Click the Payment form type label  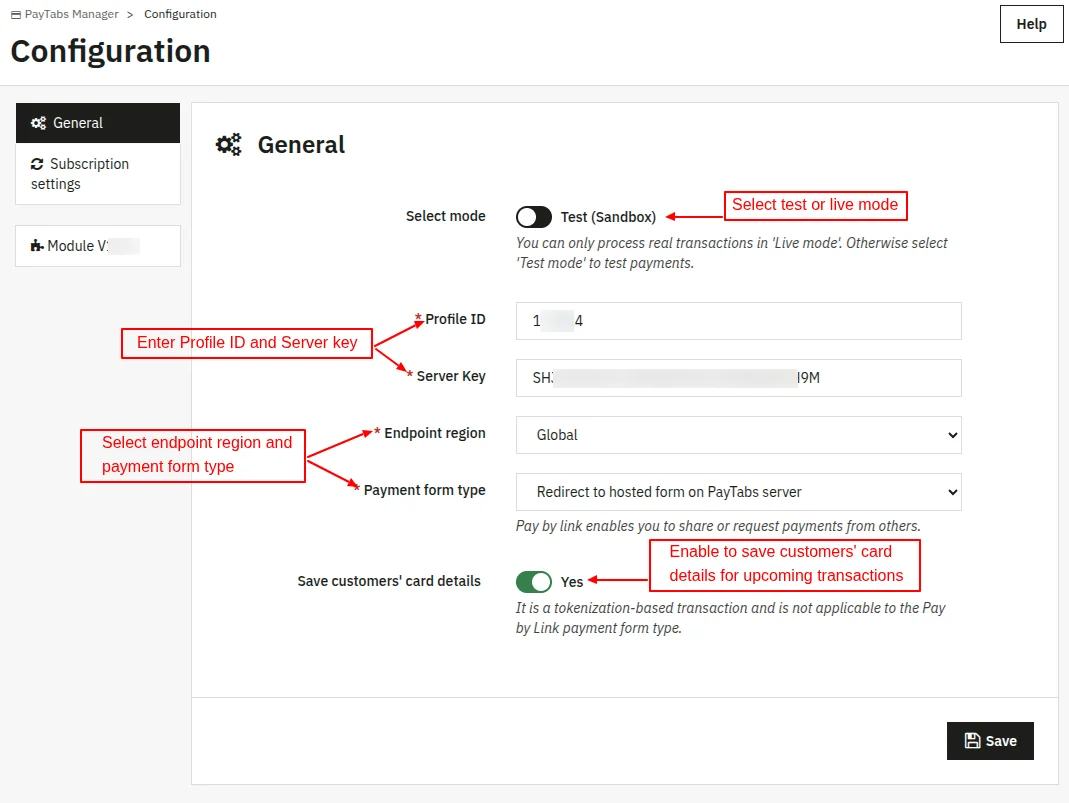click(425, 490)
